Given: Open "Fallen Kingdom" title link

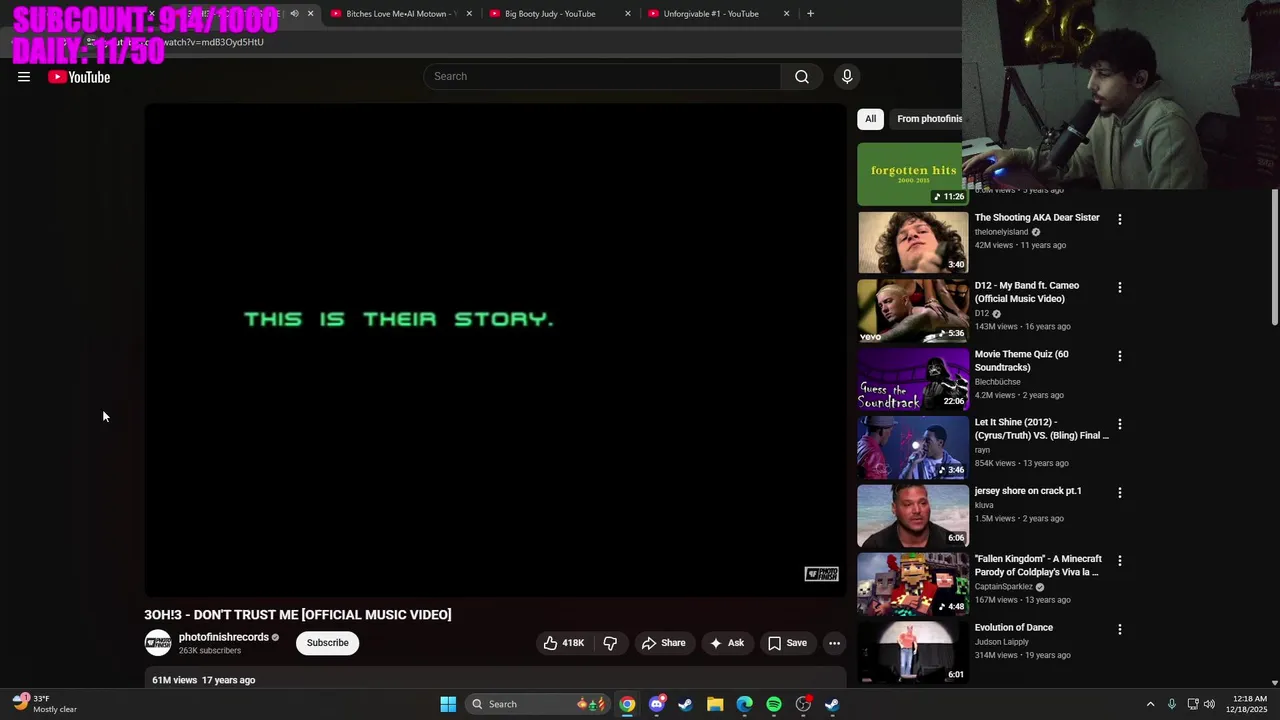Looking at the screenshot, I should tap(1038, 566).
